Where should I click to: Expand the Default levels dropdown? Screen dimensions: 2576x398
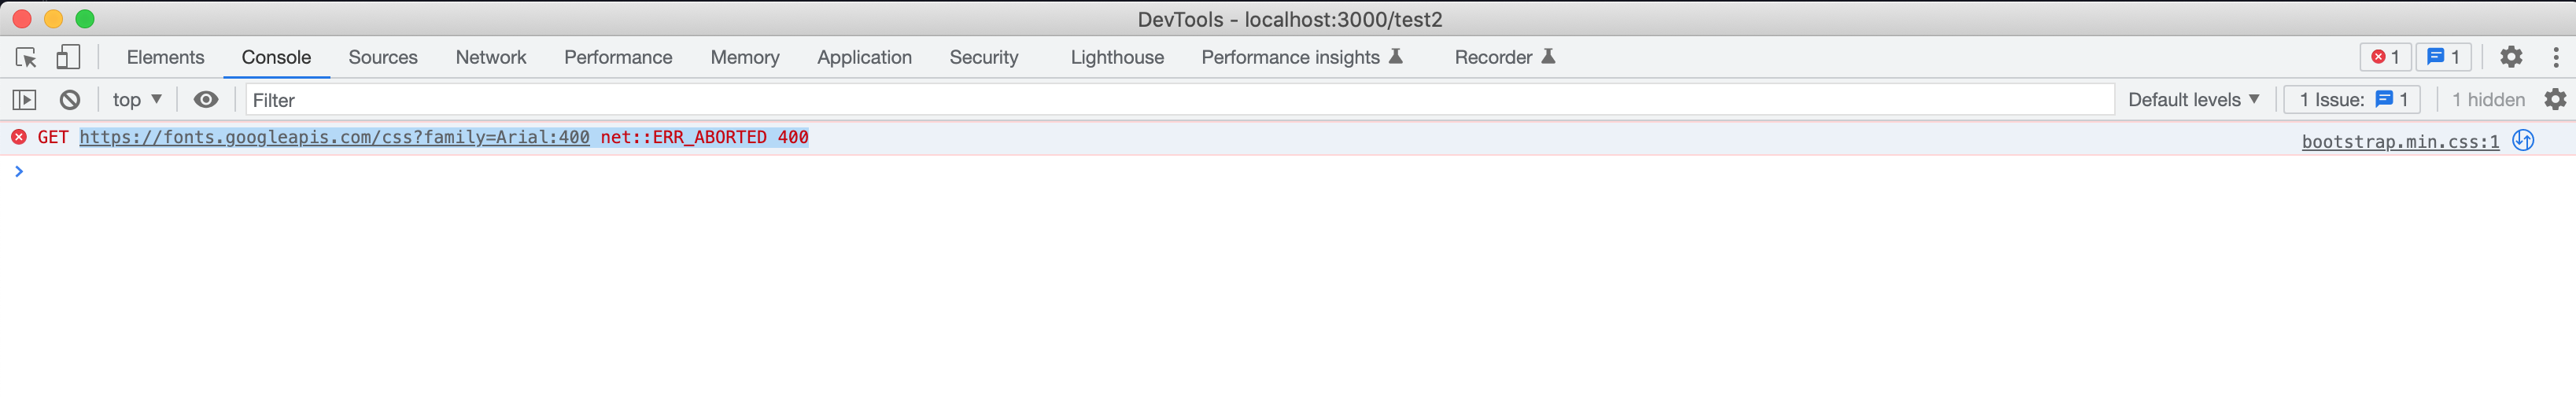(x=2193, y=100)
